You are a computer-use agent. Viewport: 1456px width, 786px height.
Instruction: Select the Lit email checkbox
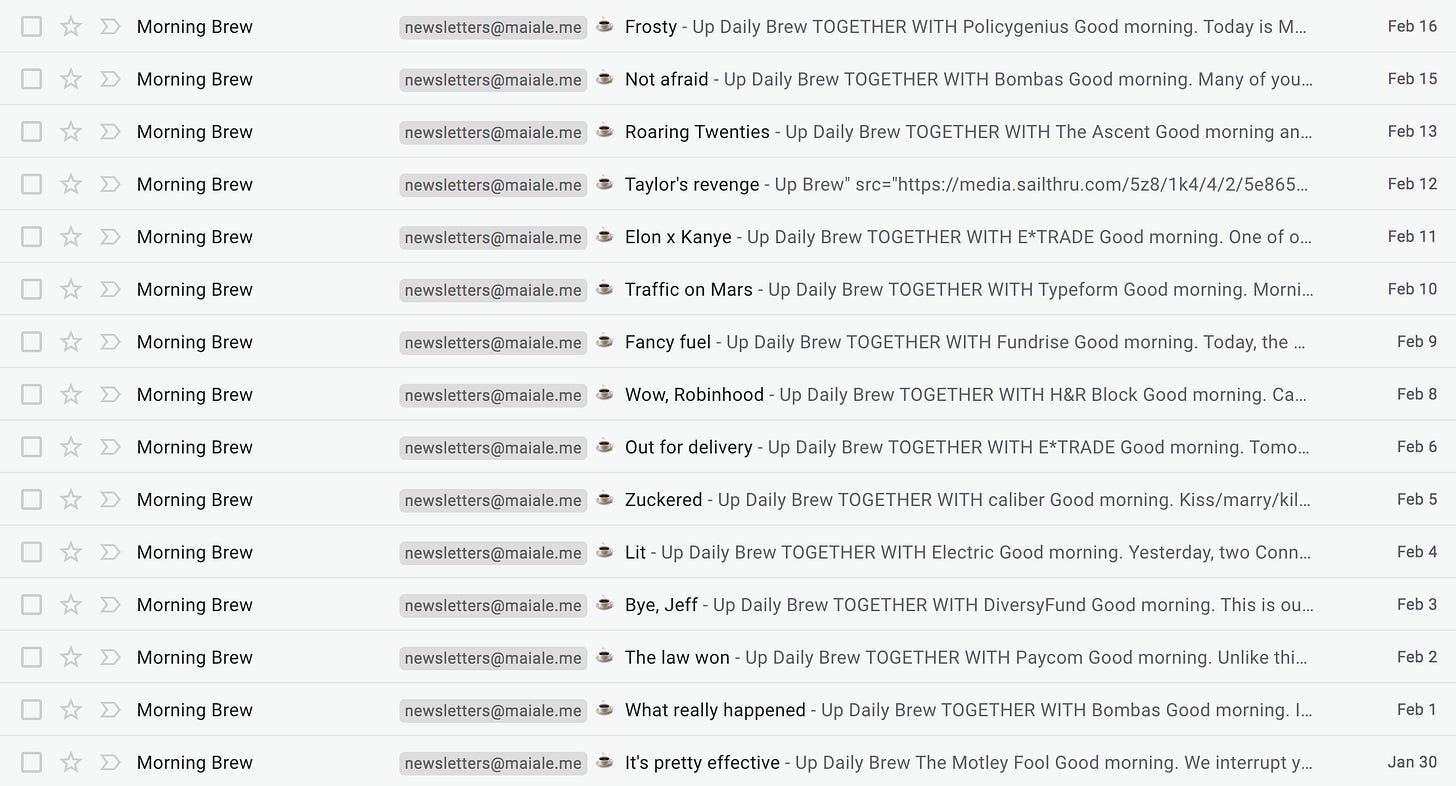[32, 552]
